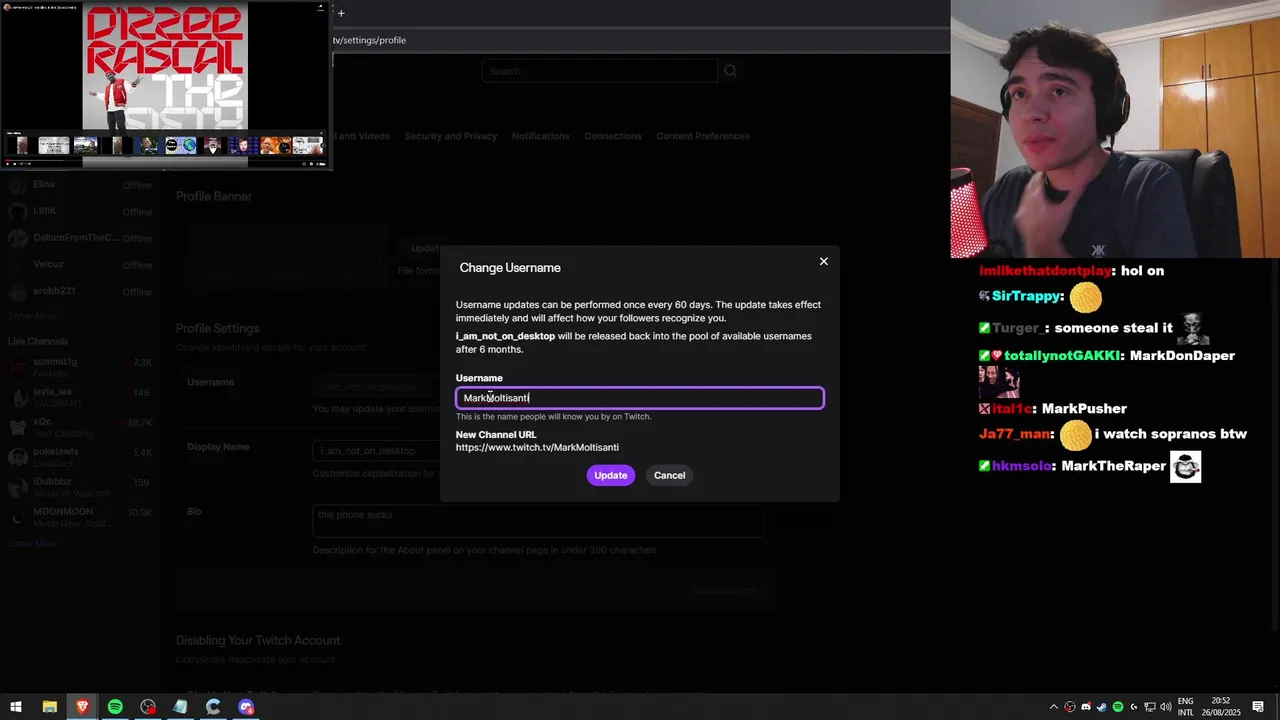The width and height of the screenshot is (1280, 720).
Task: Open the Security and Privacy settings tab
Action: point(450,136)
